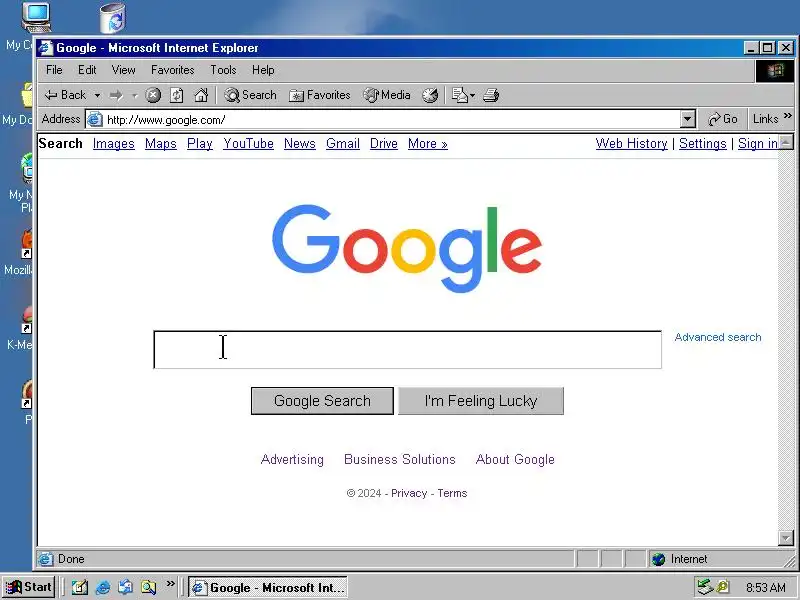Image resolution: width=800 pixels, height=600 pixels.
Task: Focus the Google search text box
Action: [x=407, y=349]
